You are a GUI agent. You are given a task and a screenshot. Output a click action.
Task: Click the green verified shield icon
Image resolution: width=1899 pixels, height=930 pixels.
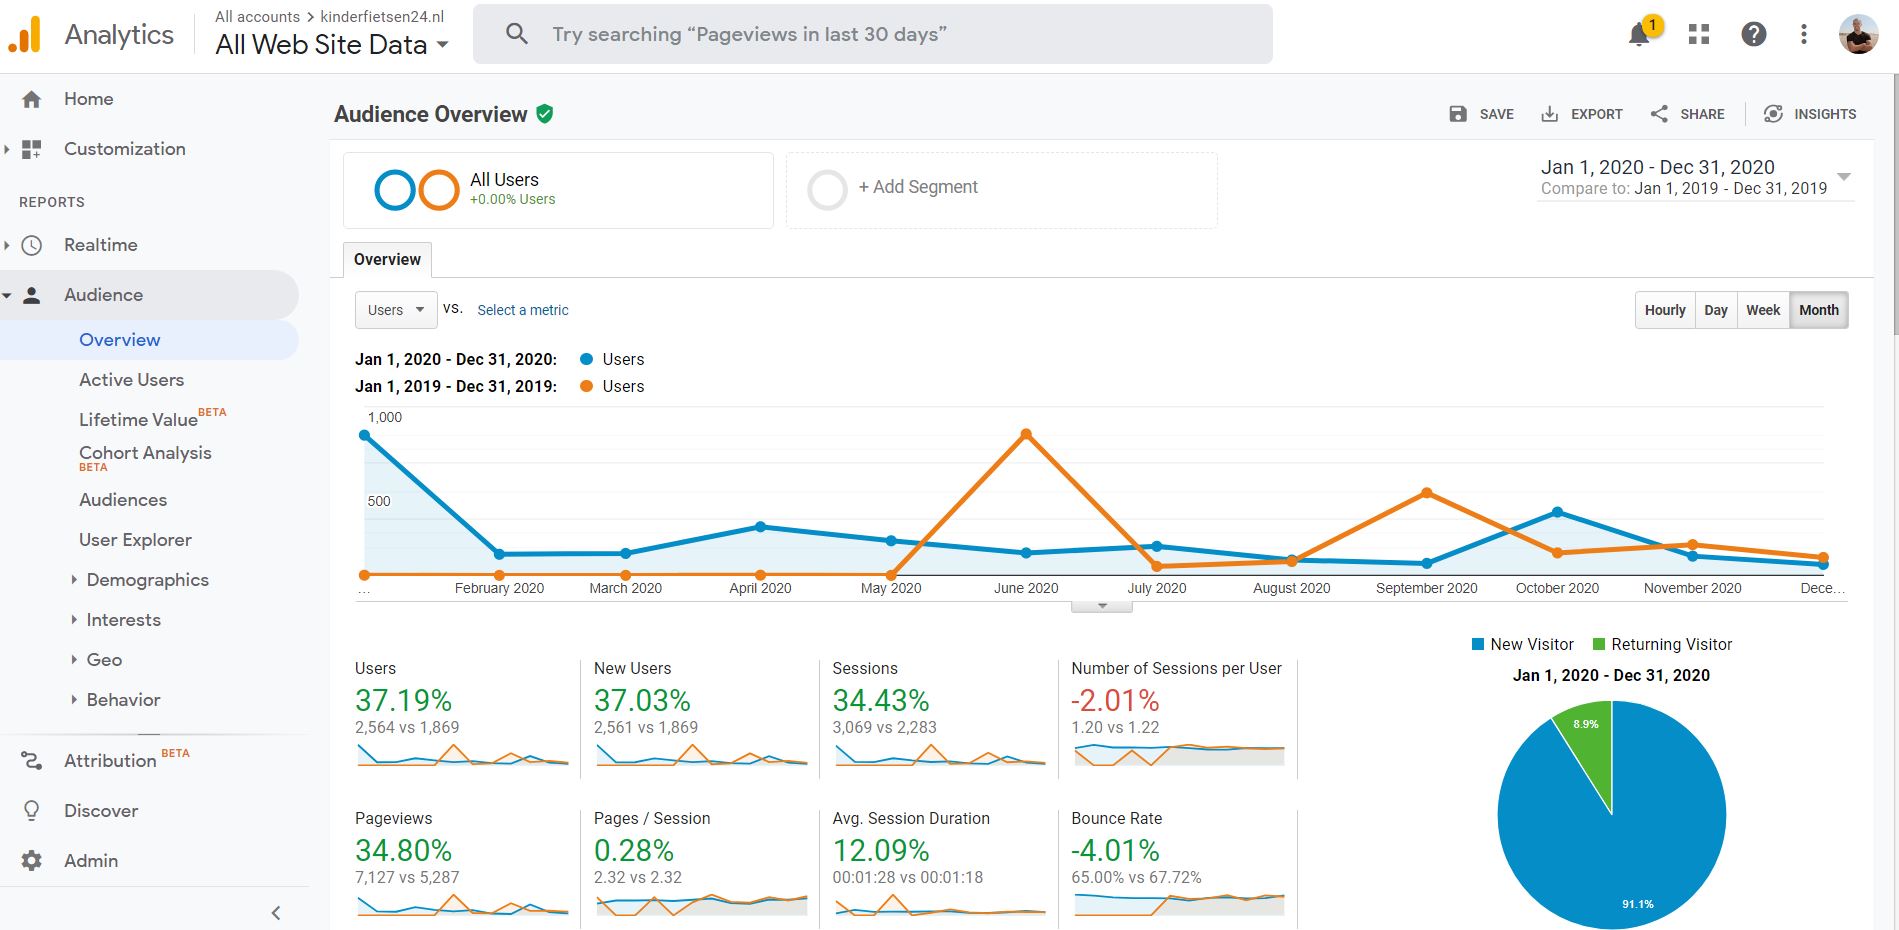(544, 114)
